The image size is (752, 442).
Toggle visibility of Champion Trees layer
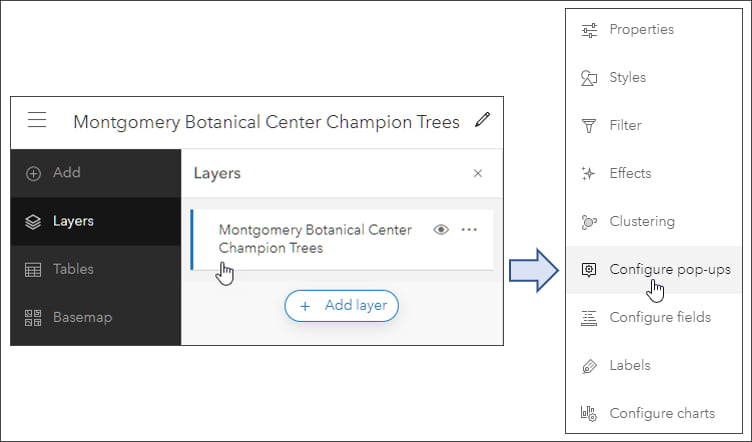click(441, 230)
